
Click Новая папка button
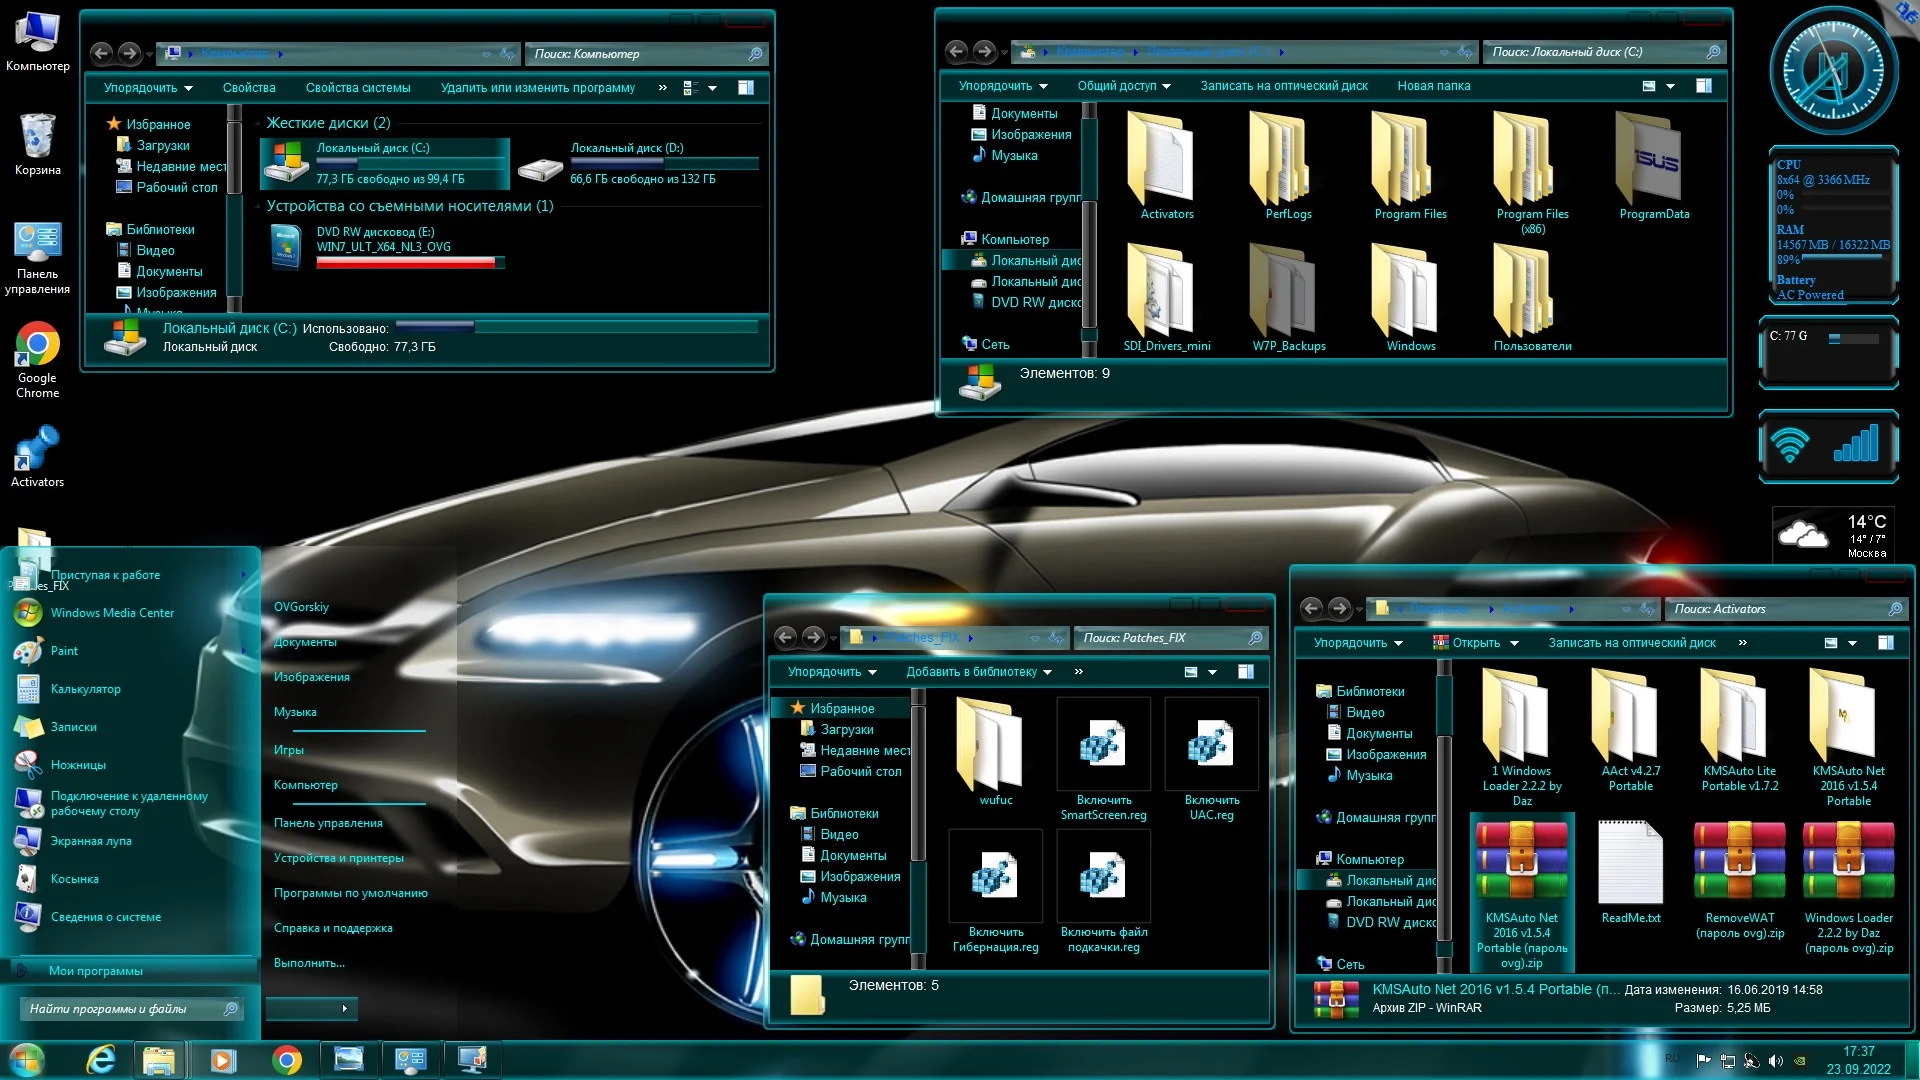click(1433, 86)
